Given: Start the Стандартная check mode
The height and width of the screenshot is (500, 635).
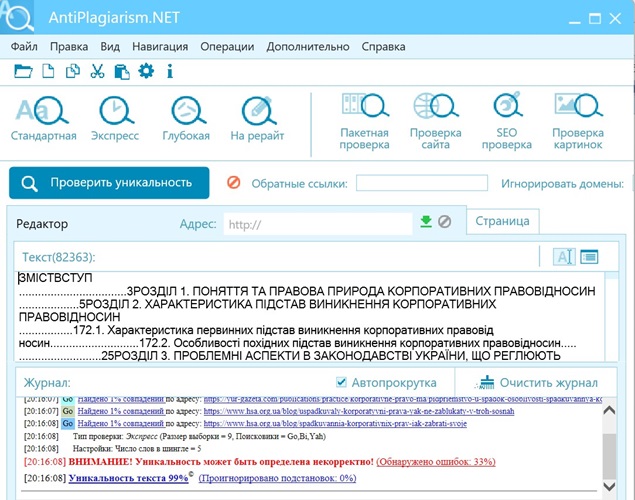Looking at the screenshot, I should coord(43,118).
